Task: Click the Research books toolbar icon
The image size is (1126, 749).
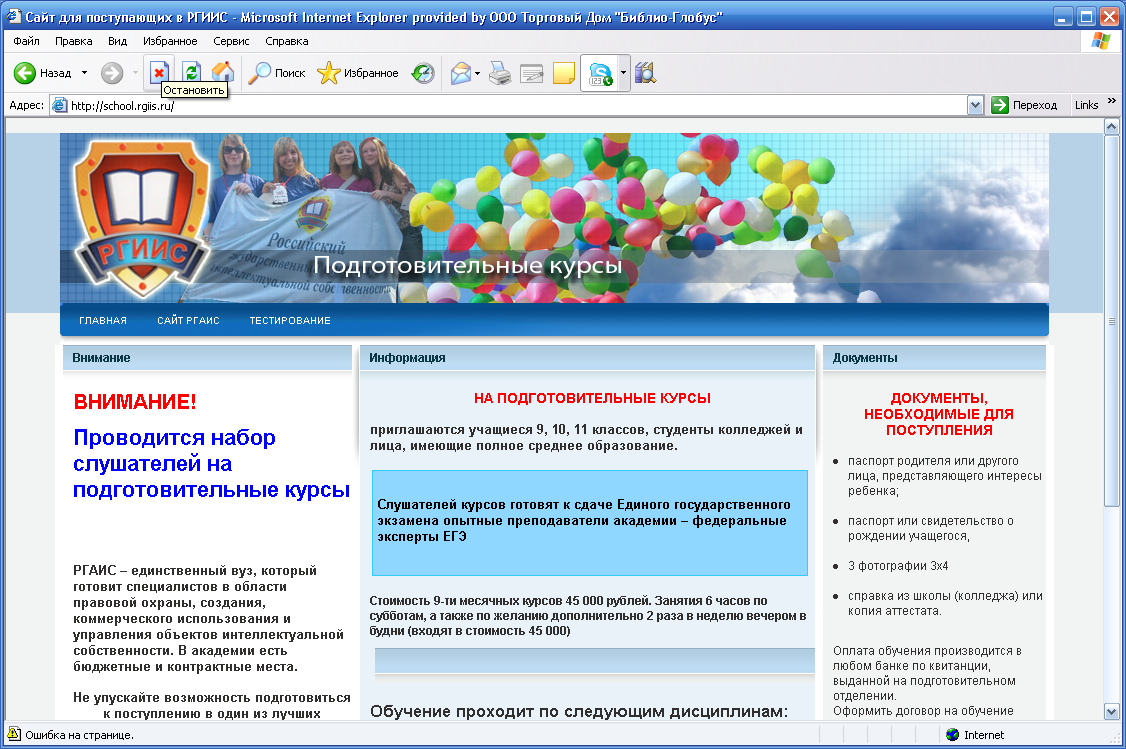Action: [x=646, y=73]
